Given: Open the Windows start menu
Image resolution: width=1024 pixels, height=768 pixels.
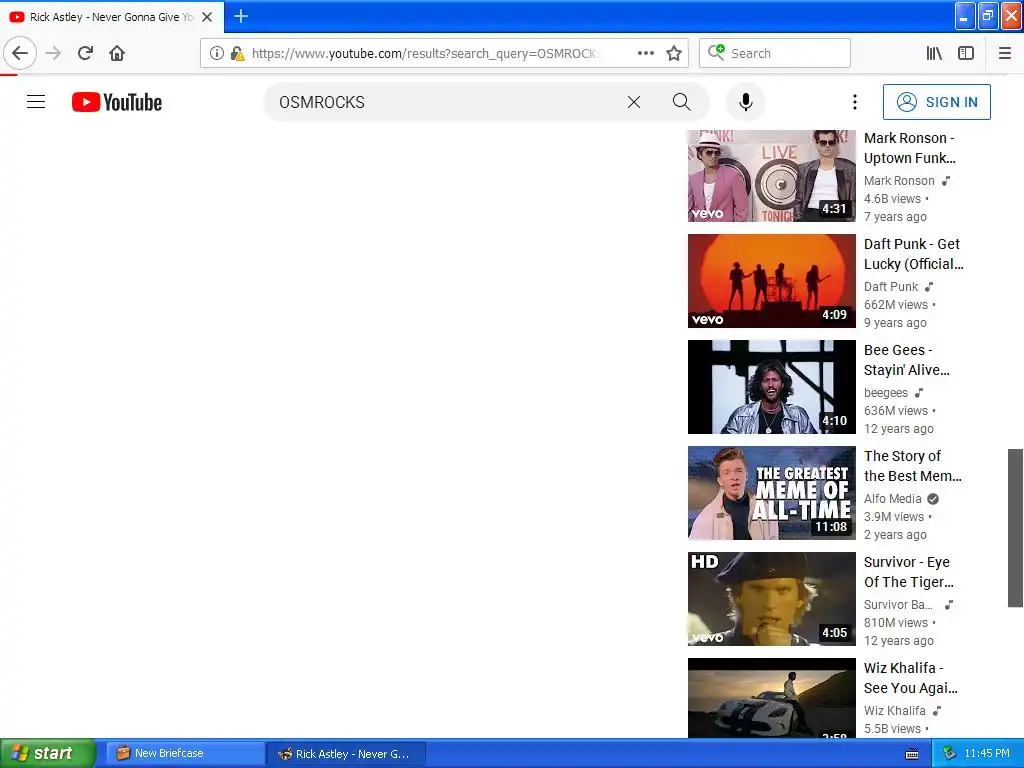Looking at the screenshot, I should tap(47, 753).
